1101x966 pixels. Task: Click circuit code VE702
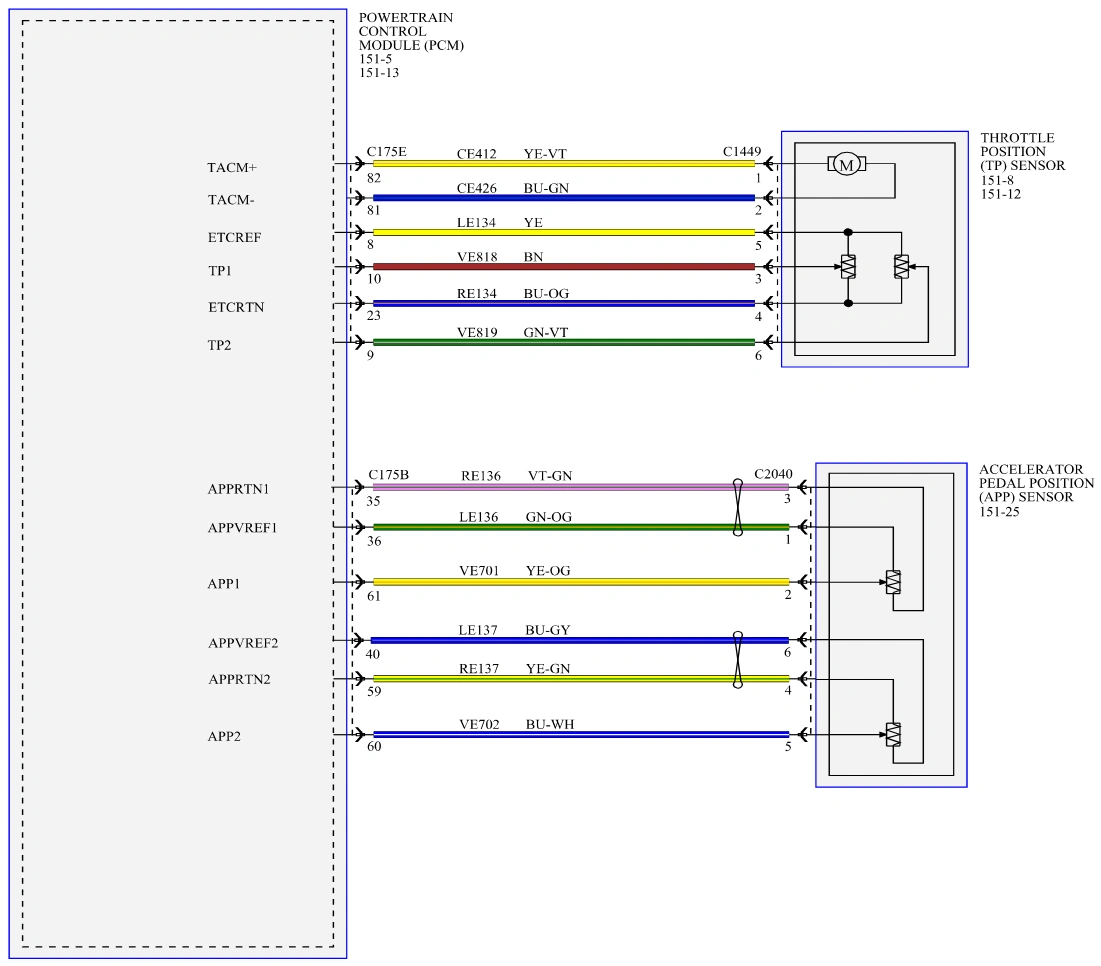(479, 724)
